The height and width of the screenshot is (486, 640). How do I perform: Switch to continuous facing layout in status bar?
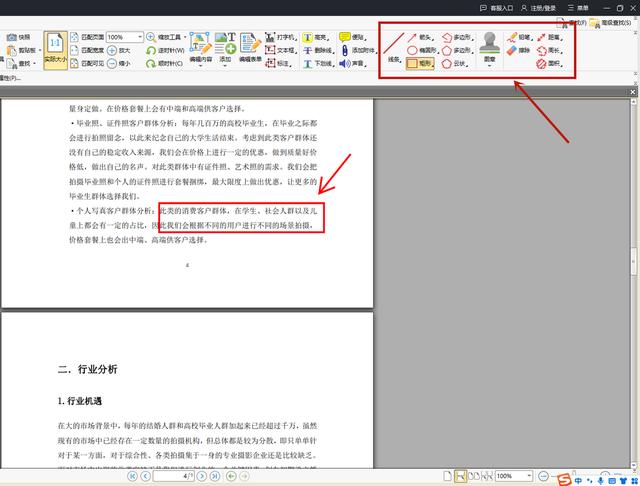[x=487, y=476]
